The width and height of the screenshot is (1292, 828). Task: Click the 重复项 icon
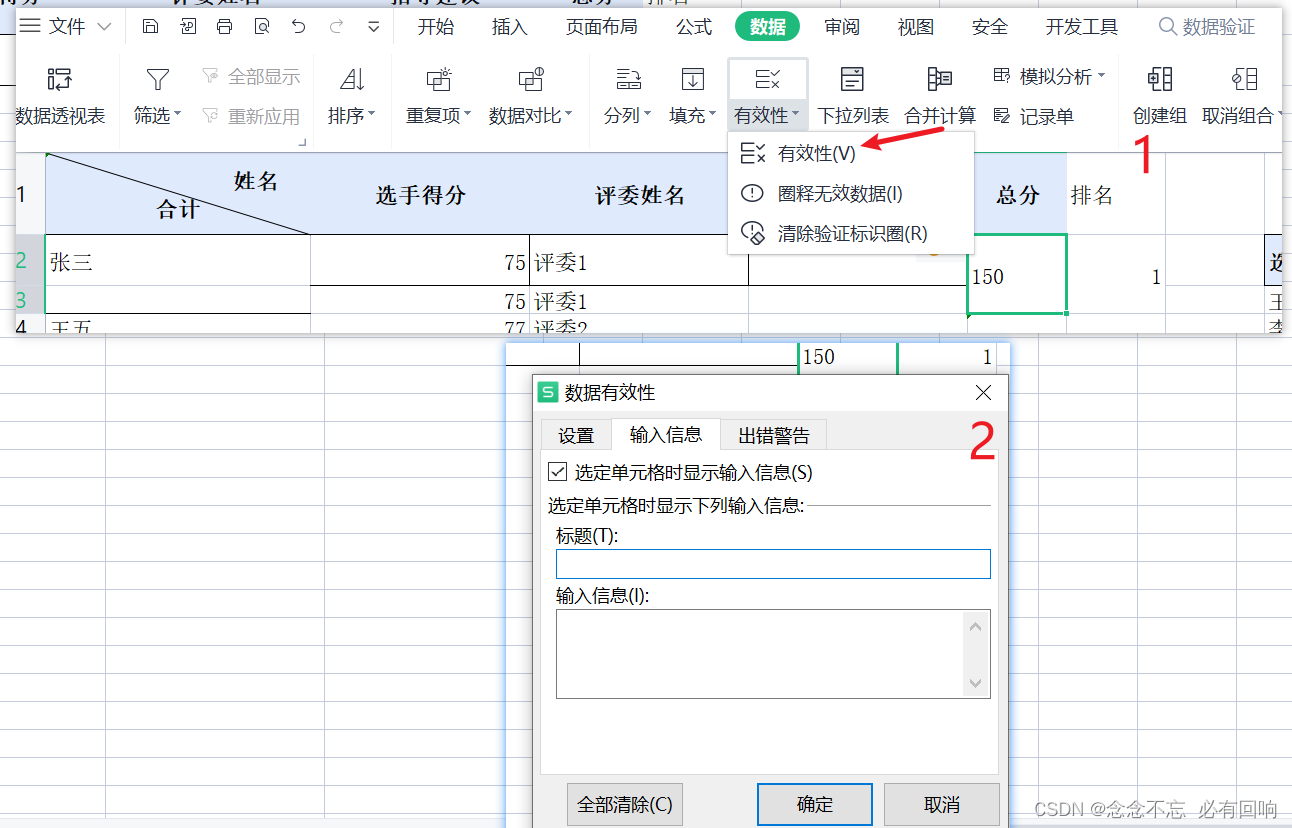(x=439, y=80)
